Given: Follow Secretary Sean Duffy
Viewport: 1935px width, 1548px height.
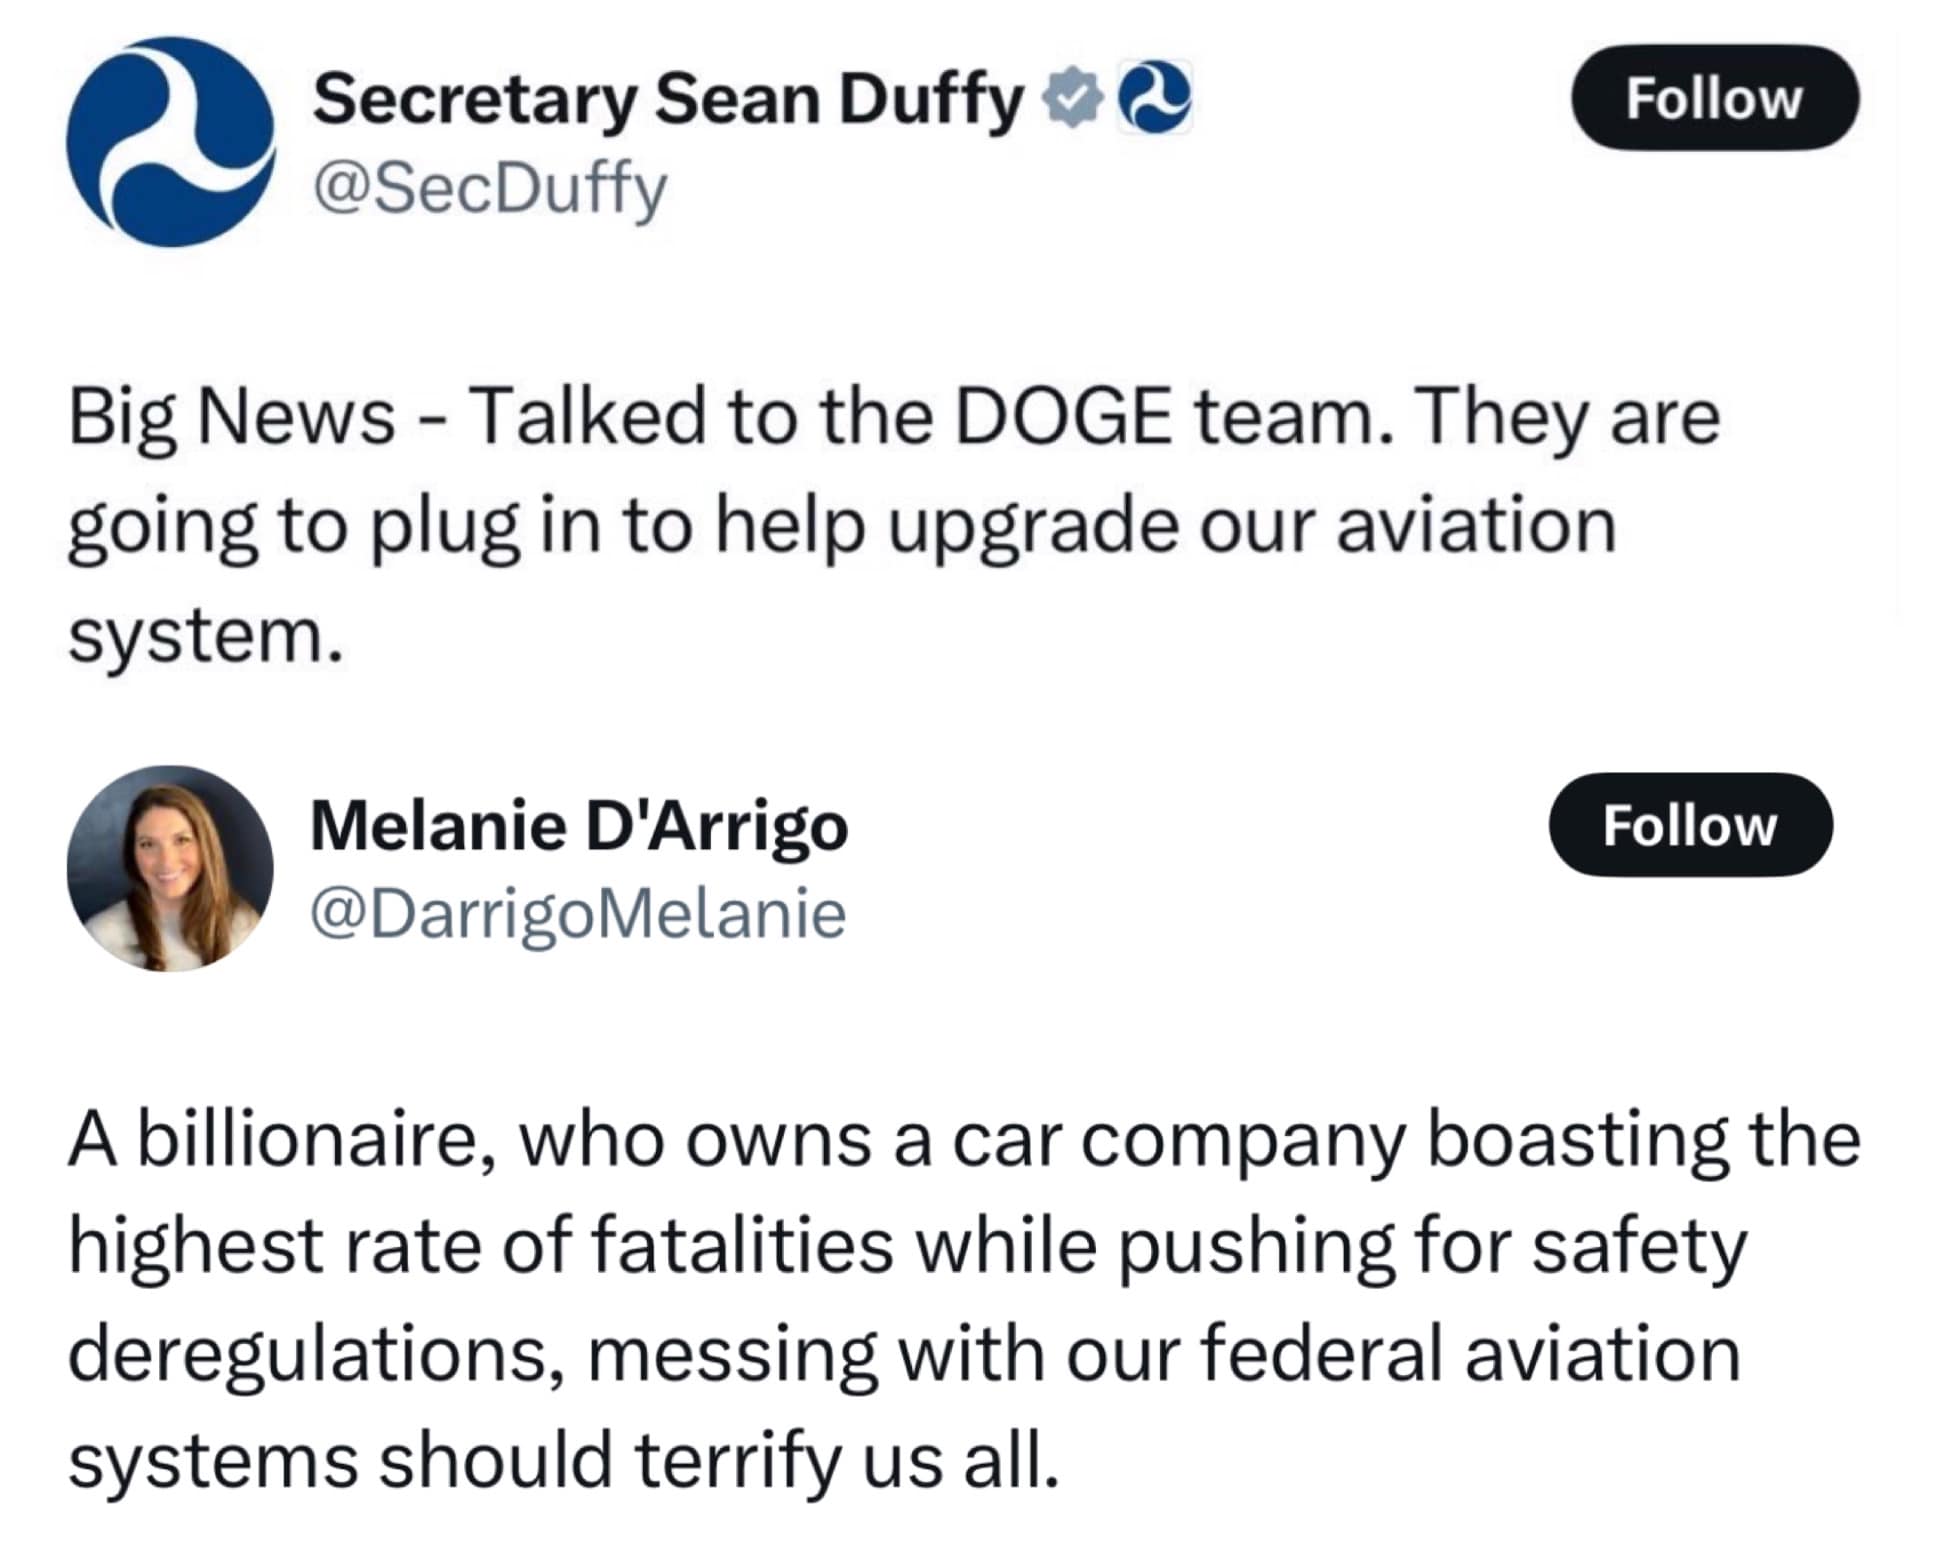Looking at the screenshot, I should pos(1714,98).
